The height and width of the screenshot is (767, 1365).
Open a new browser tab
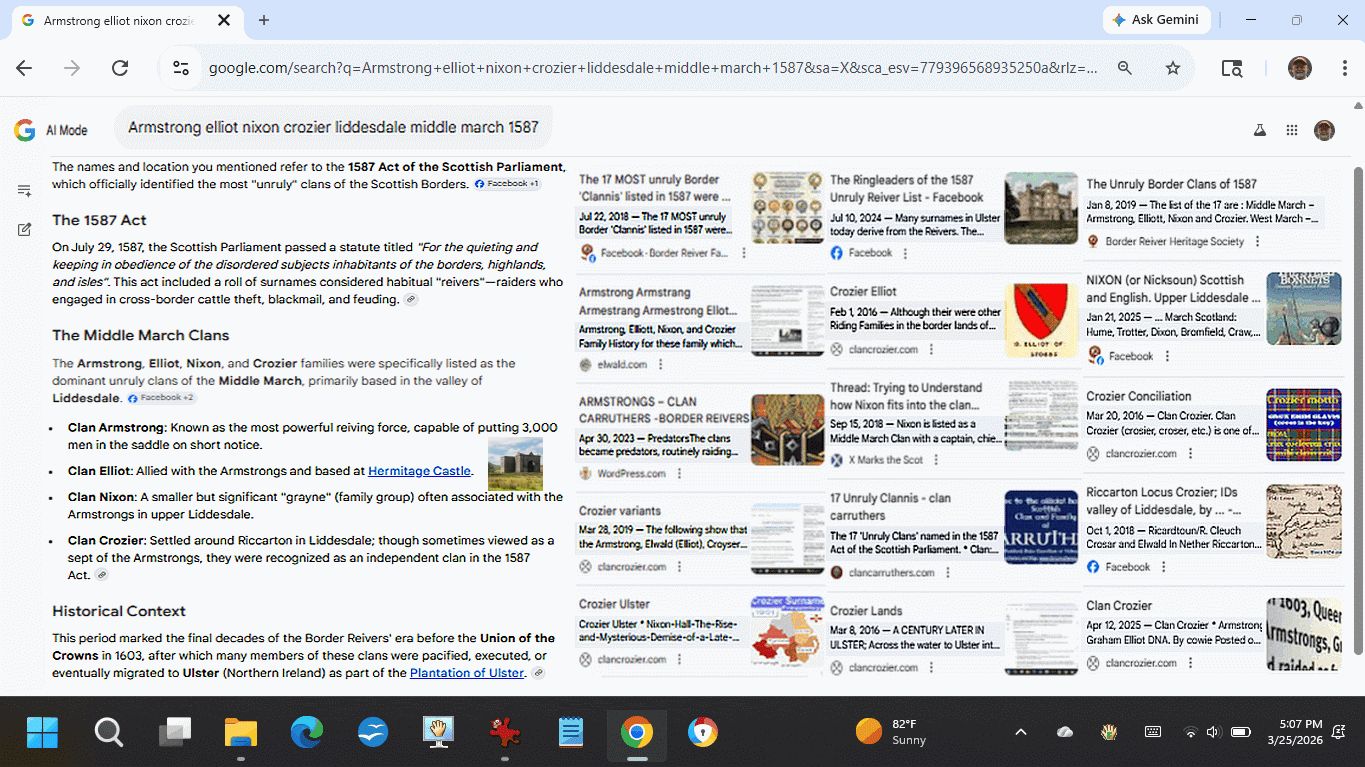(x=264, y=20)
